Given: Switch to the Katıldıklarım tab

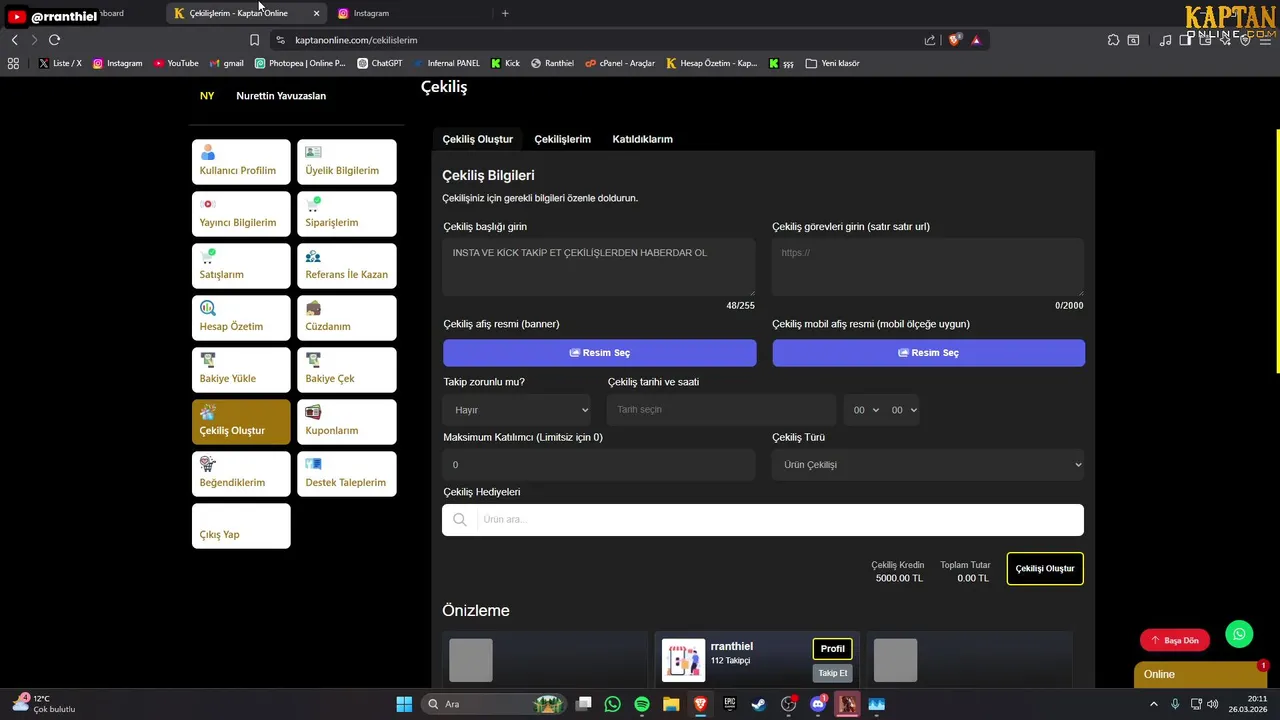Looking at the screenshot, I should point(642,139).
